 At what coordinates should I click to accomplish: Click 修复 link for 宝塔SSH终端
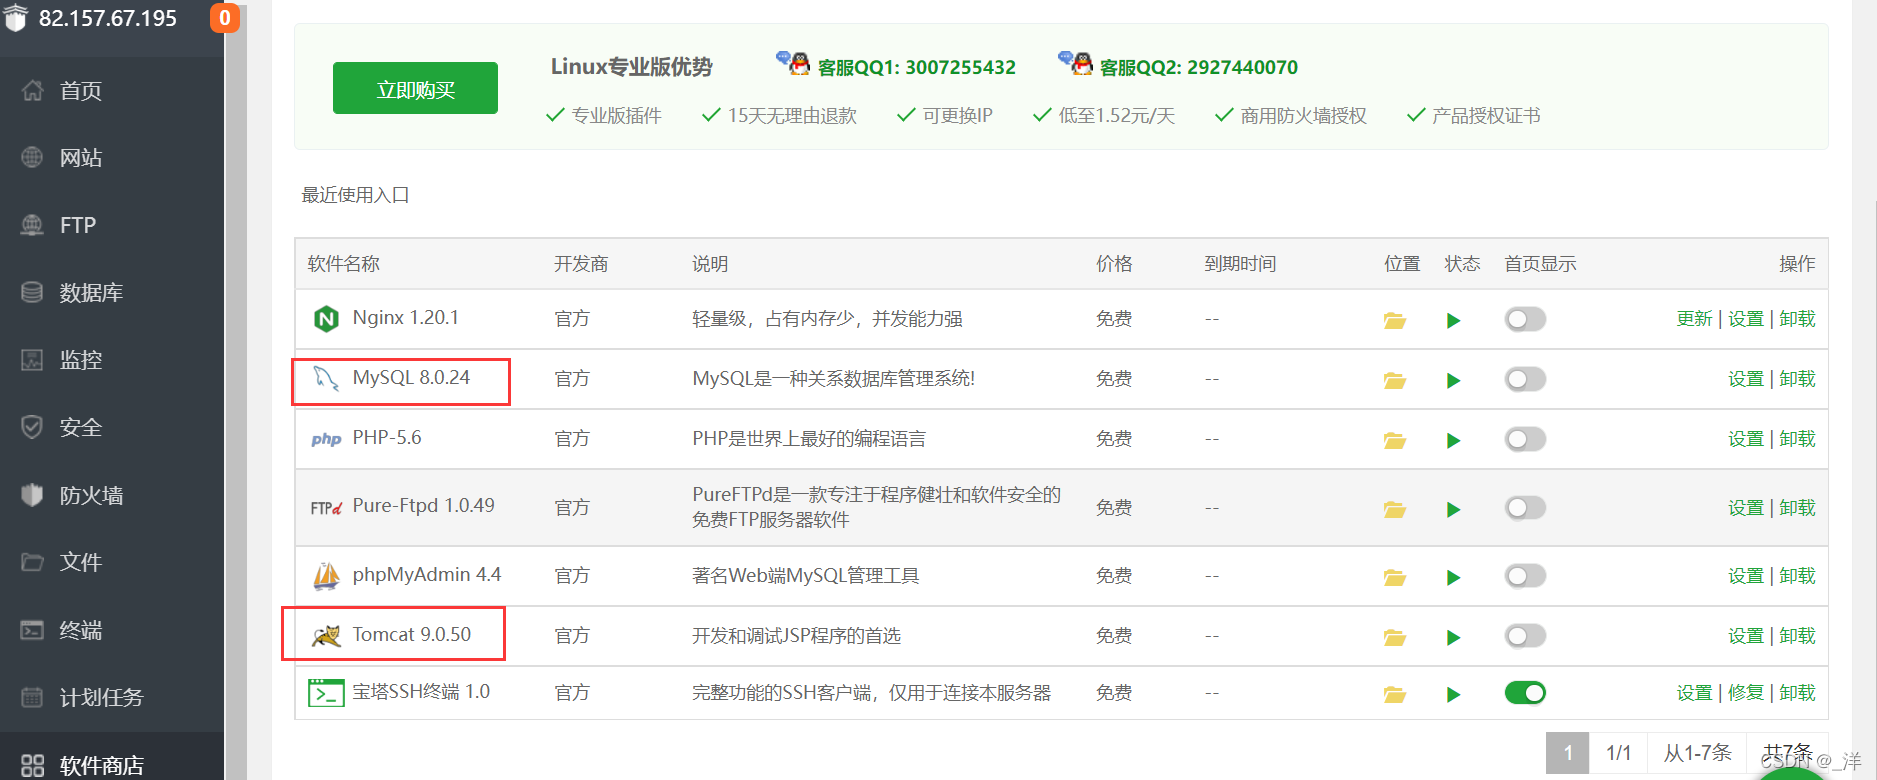coord(1746,693)
